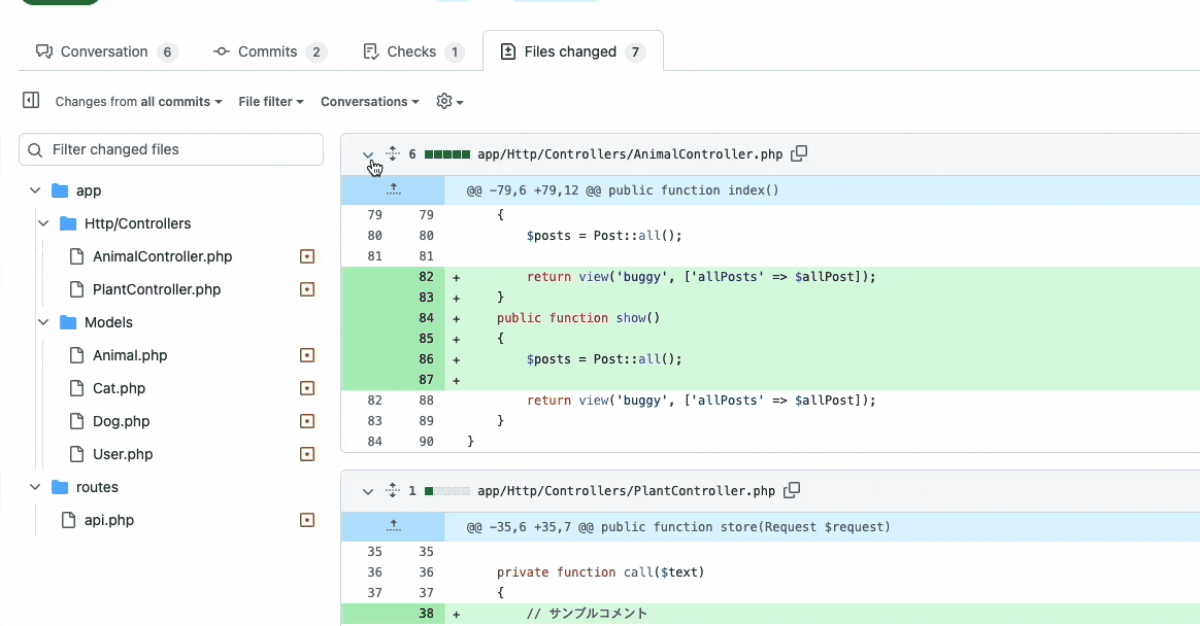This screenshot has height=626, width=1200.
Task: Click the conversation speech bubble icon
Action: [43, 52]
